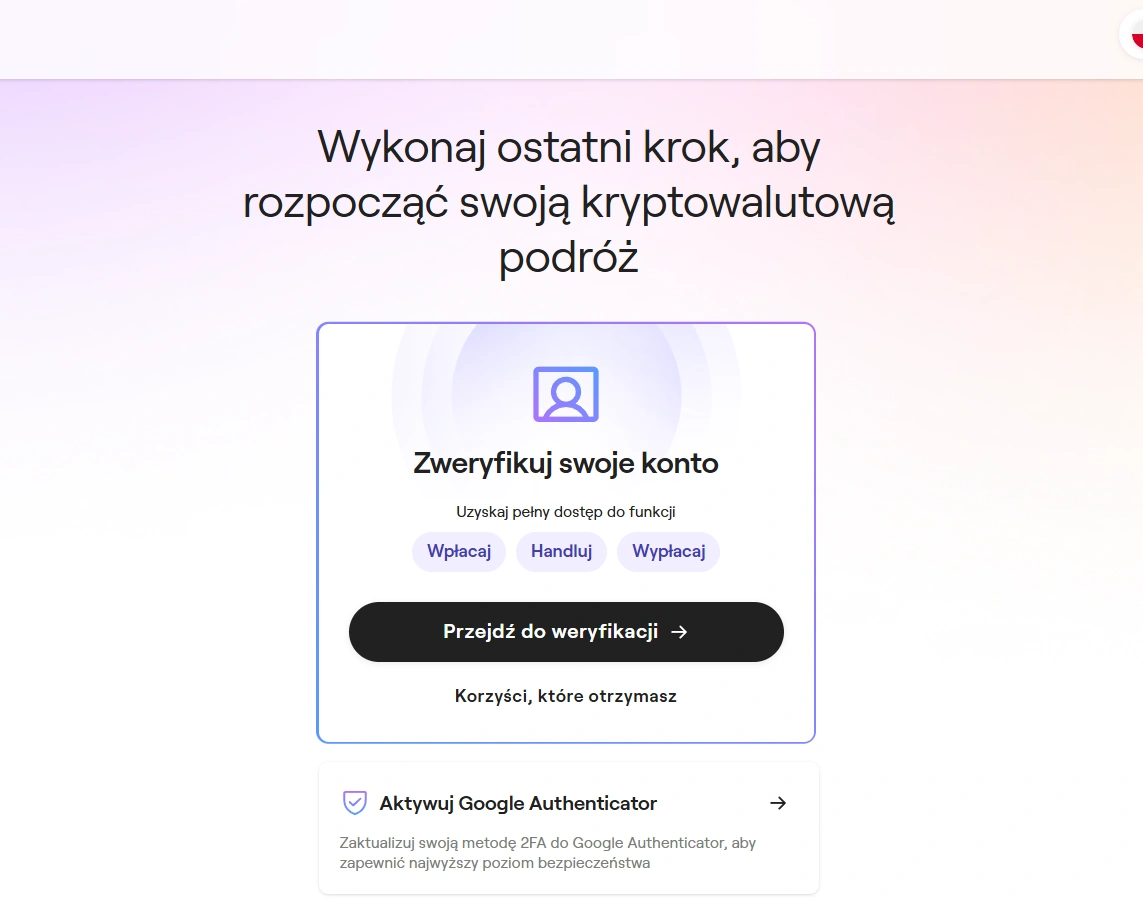This screenshot has width=1143, height=898.
Task: Click the rozpocząć swoją kryptowalutową headline line
Action: pyautogui.click(x=569, y=203)
